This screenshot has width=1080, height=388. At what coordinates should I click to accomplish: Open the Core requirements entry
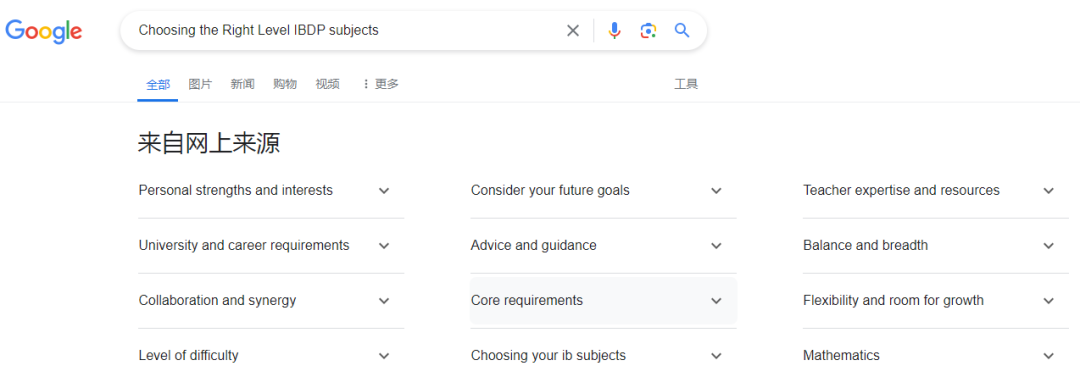tap(603, 300)
